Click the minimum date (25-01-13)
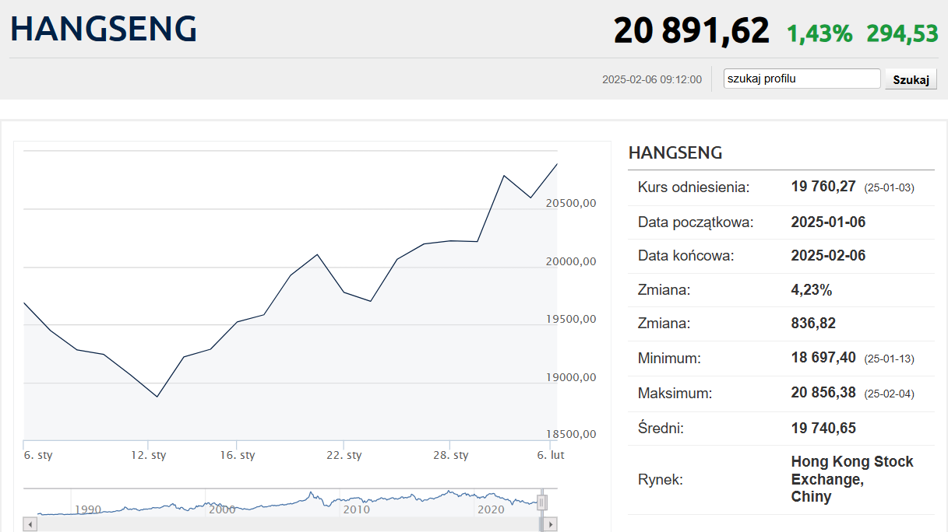This screenshot has height=532, width=948. point(889,359)
